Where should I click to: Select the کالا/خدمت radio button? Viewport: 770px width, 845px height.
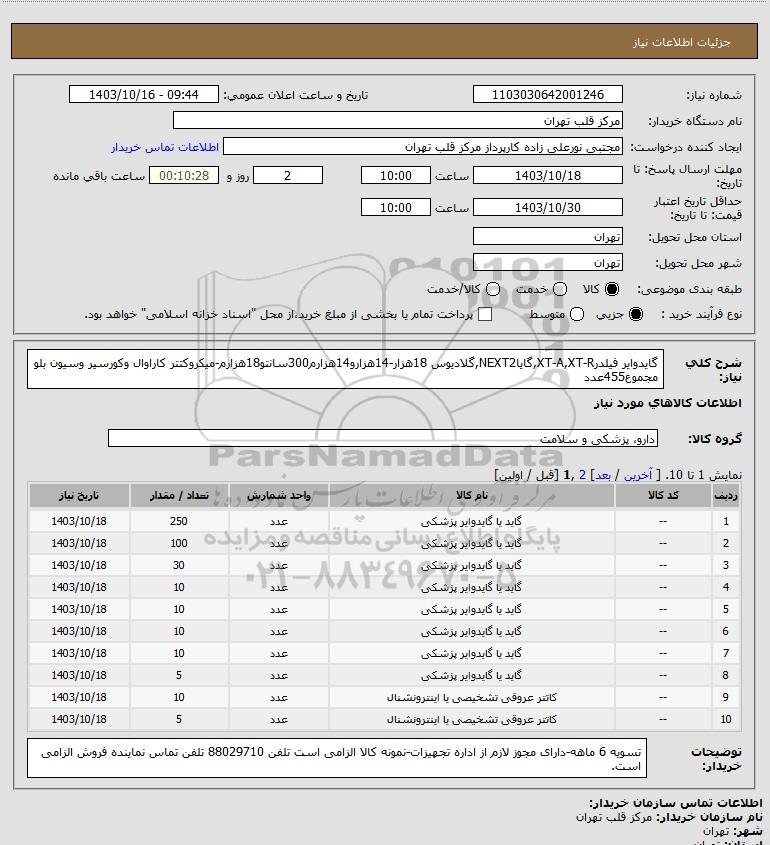pos(492,289)
